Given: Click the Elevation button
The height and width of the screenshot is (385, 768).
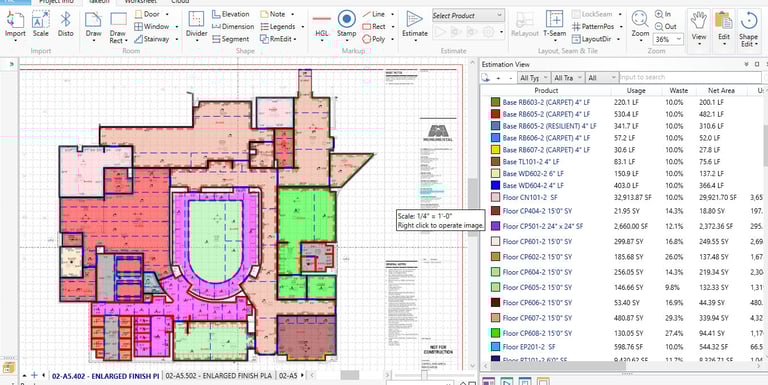Looking at the screenshot, I should click(x=231, y=14).
